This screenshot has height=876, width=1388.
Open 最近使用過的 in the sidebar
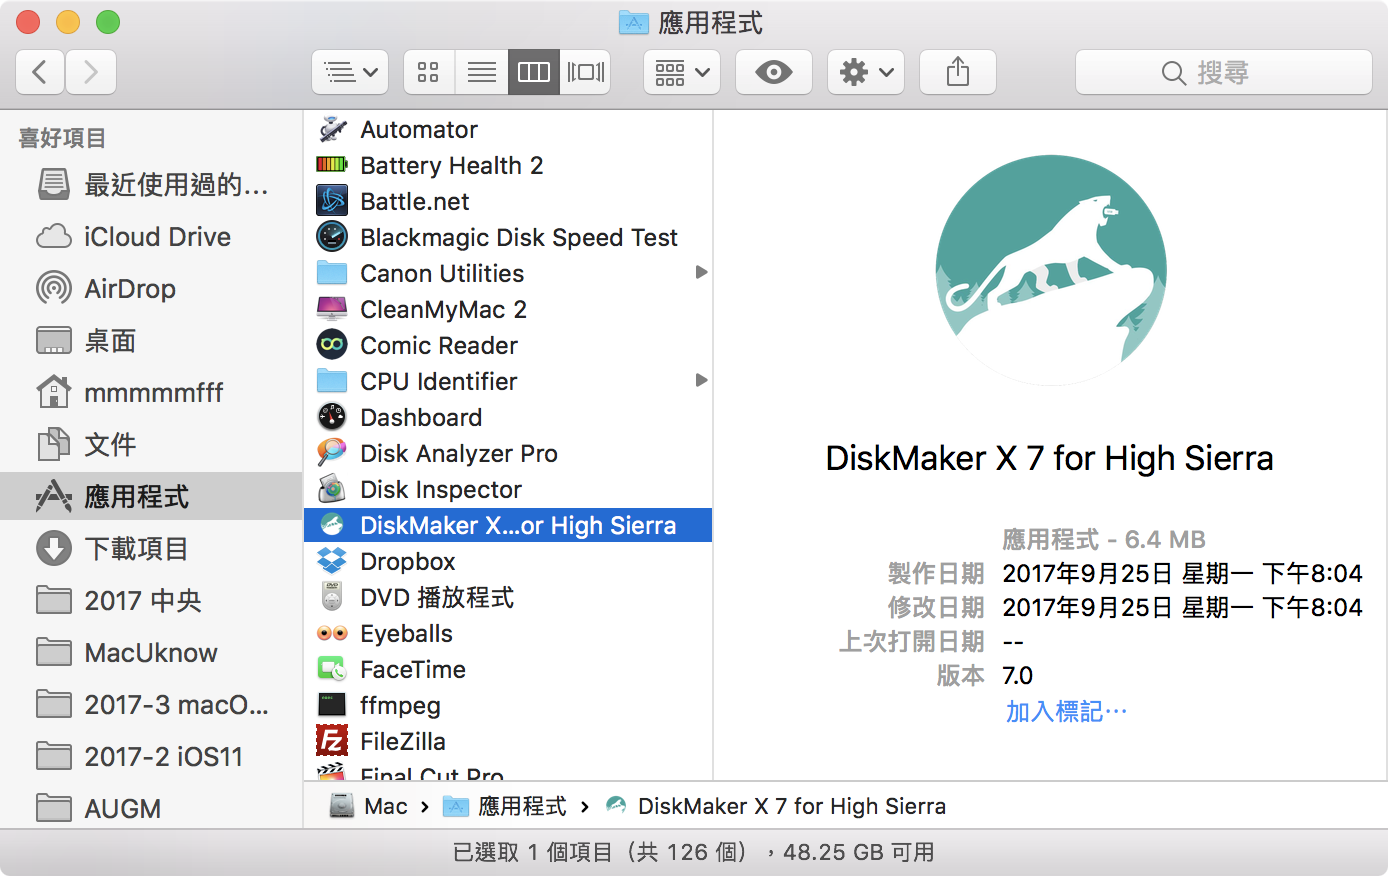[151, 185]
